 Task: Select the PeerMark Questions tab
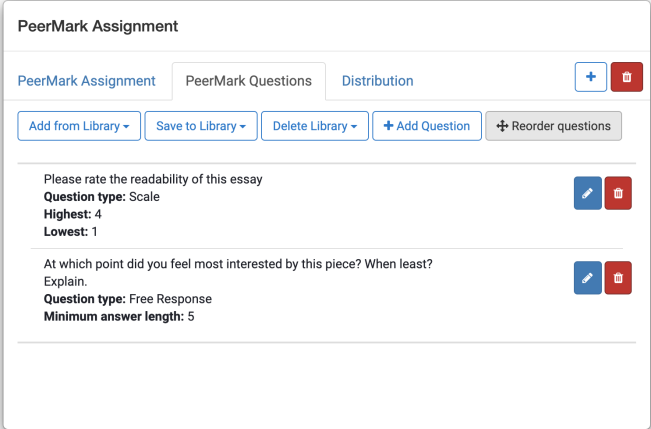coord(249,81)
